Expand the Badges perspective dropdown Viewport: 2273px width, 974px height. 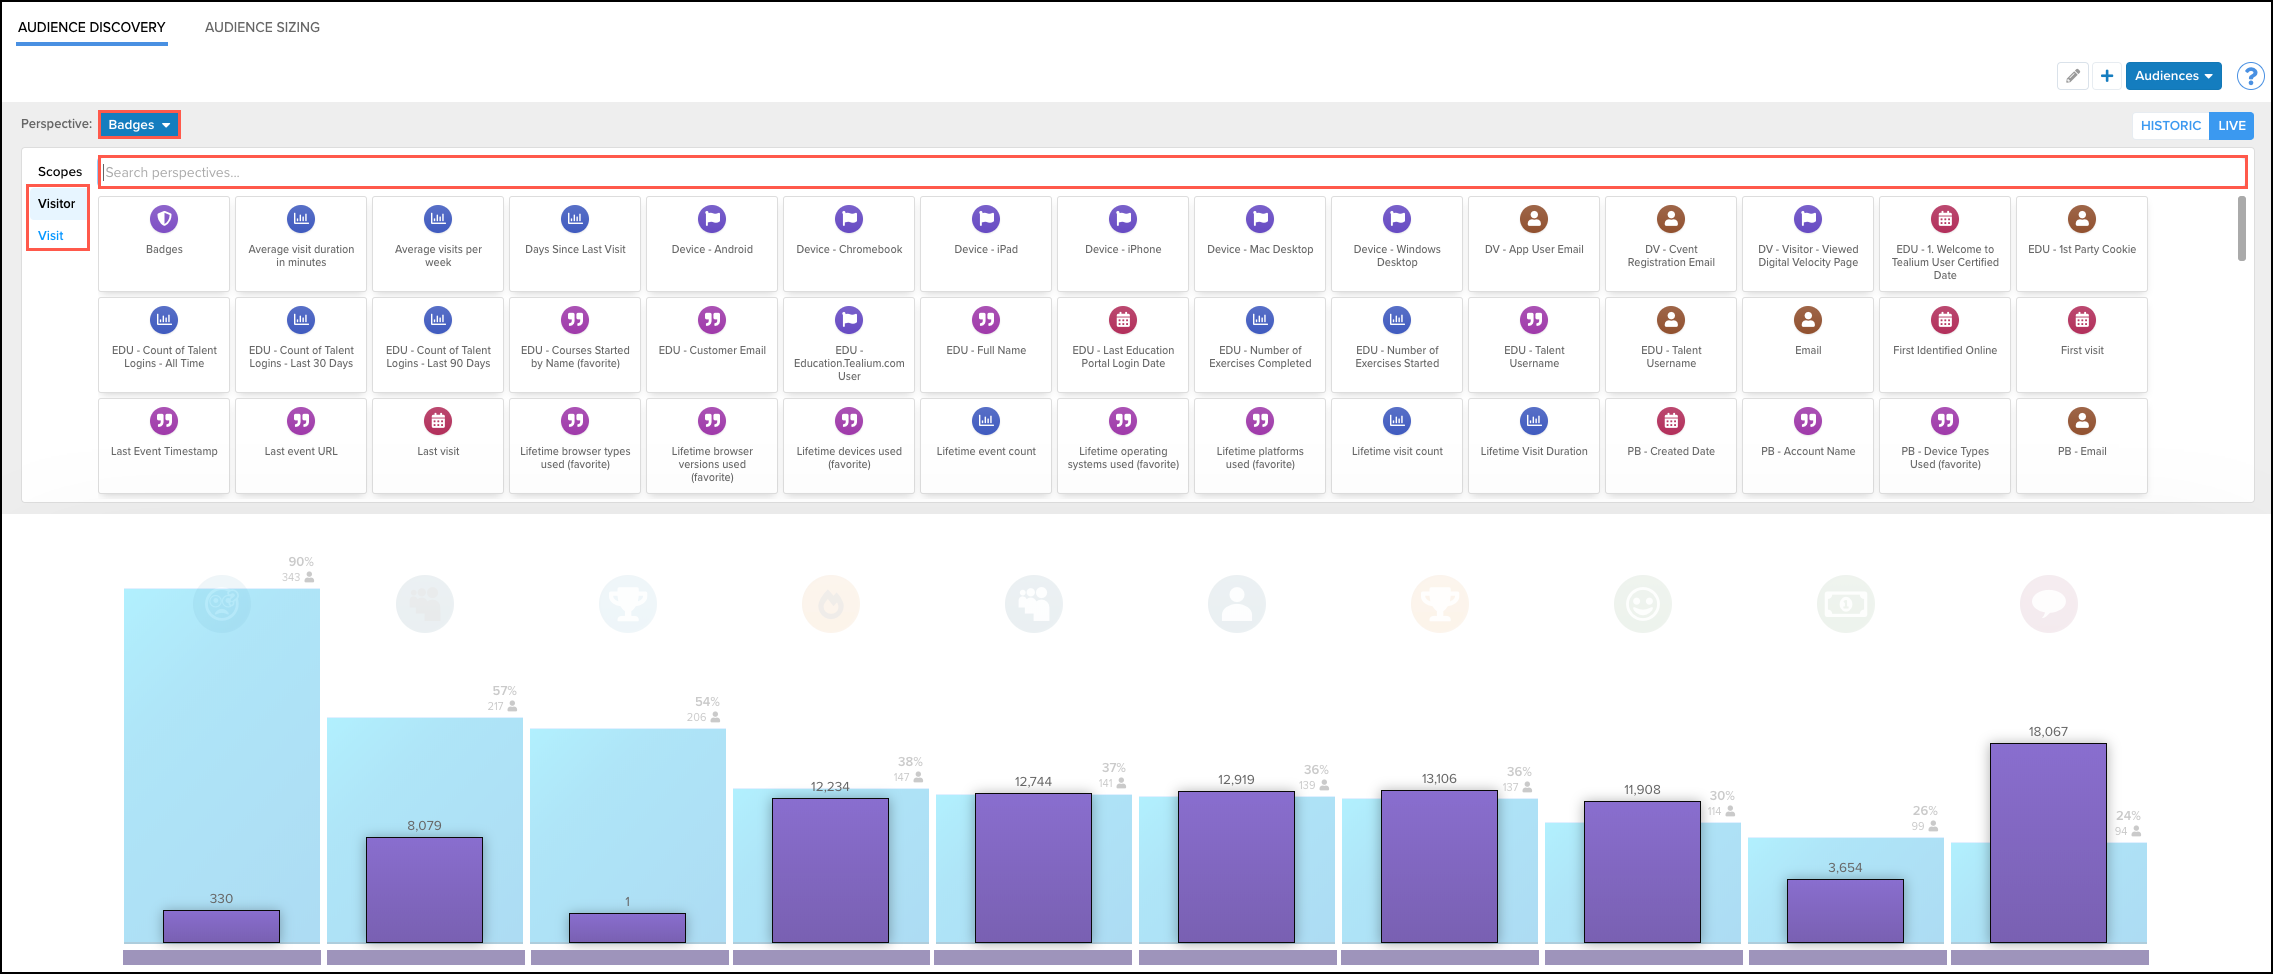pyautogui.click(x=139, y=125)
